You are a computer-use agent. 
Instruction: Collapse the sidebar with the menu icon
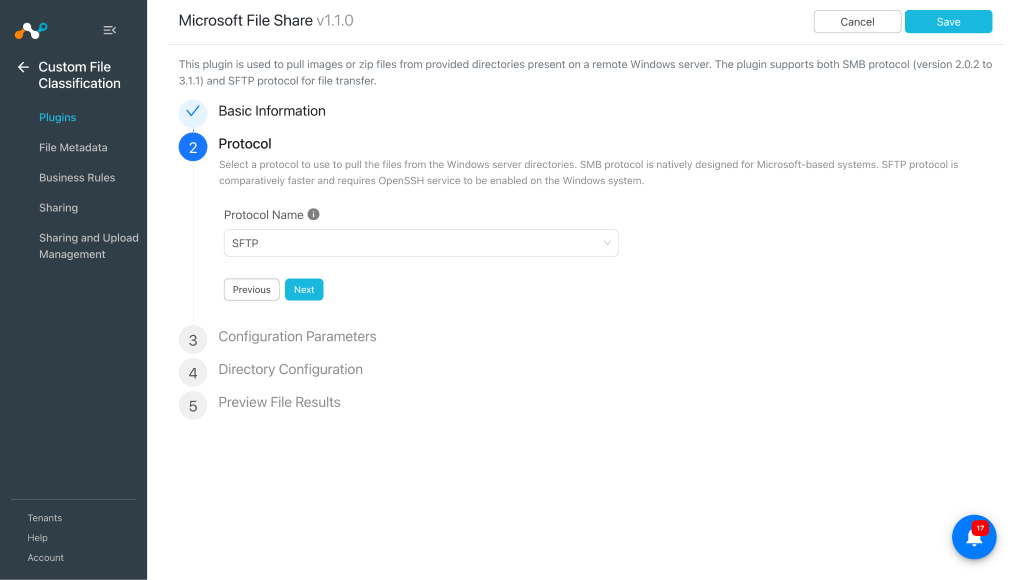click(x=110, y=30)
